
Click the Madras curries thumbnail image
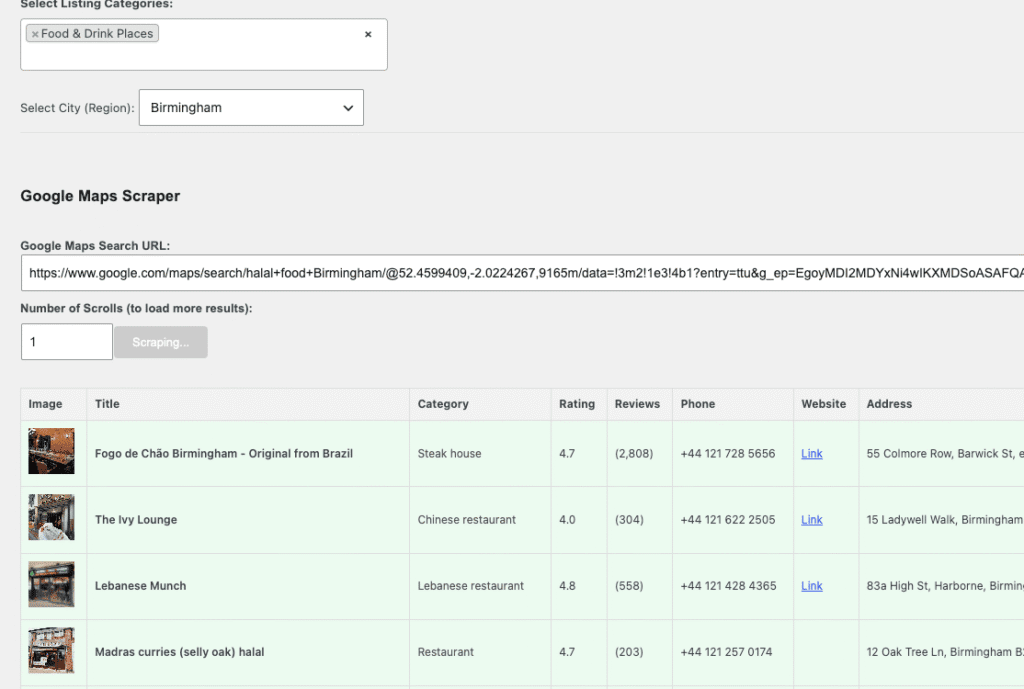tap(52, 650)
